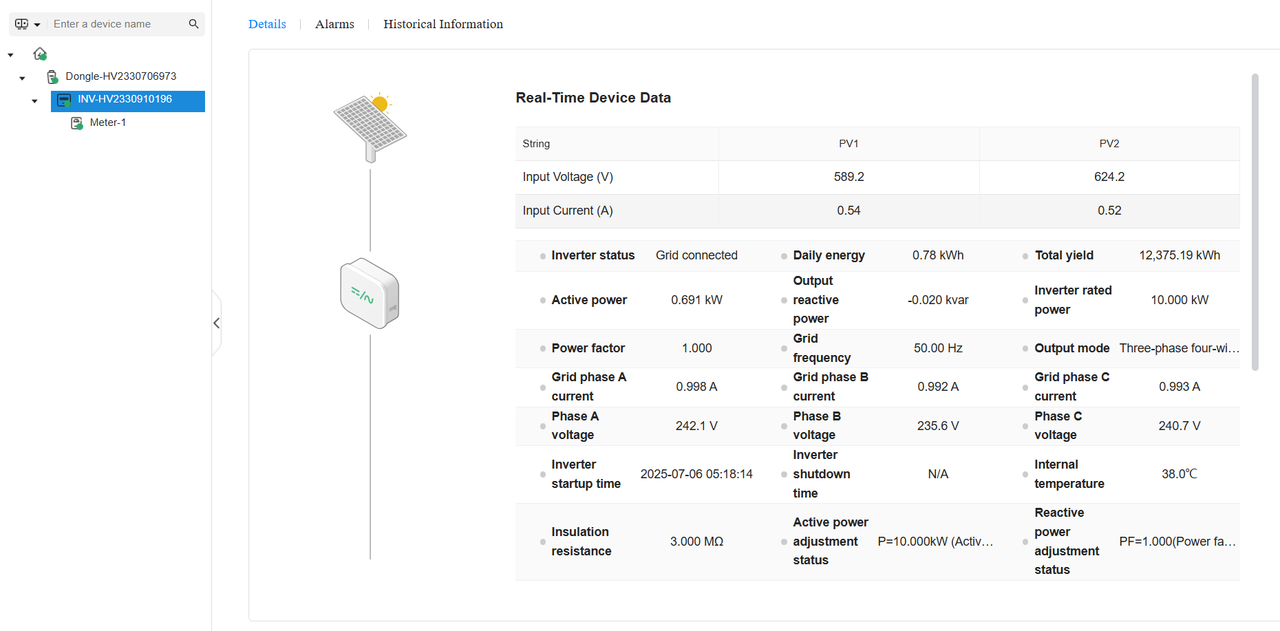The height and width of the screenshot is (631, 1280).
Task: Open the Alarms tab
Action: pos(334,24)
